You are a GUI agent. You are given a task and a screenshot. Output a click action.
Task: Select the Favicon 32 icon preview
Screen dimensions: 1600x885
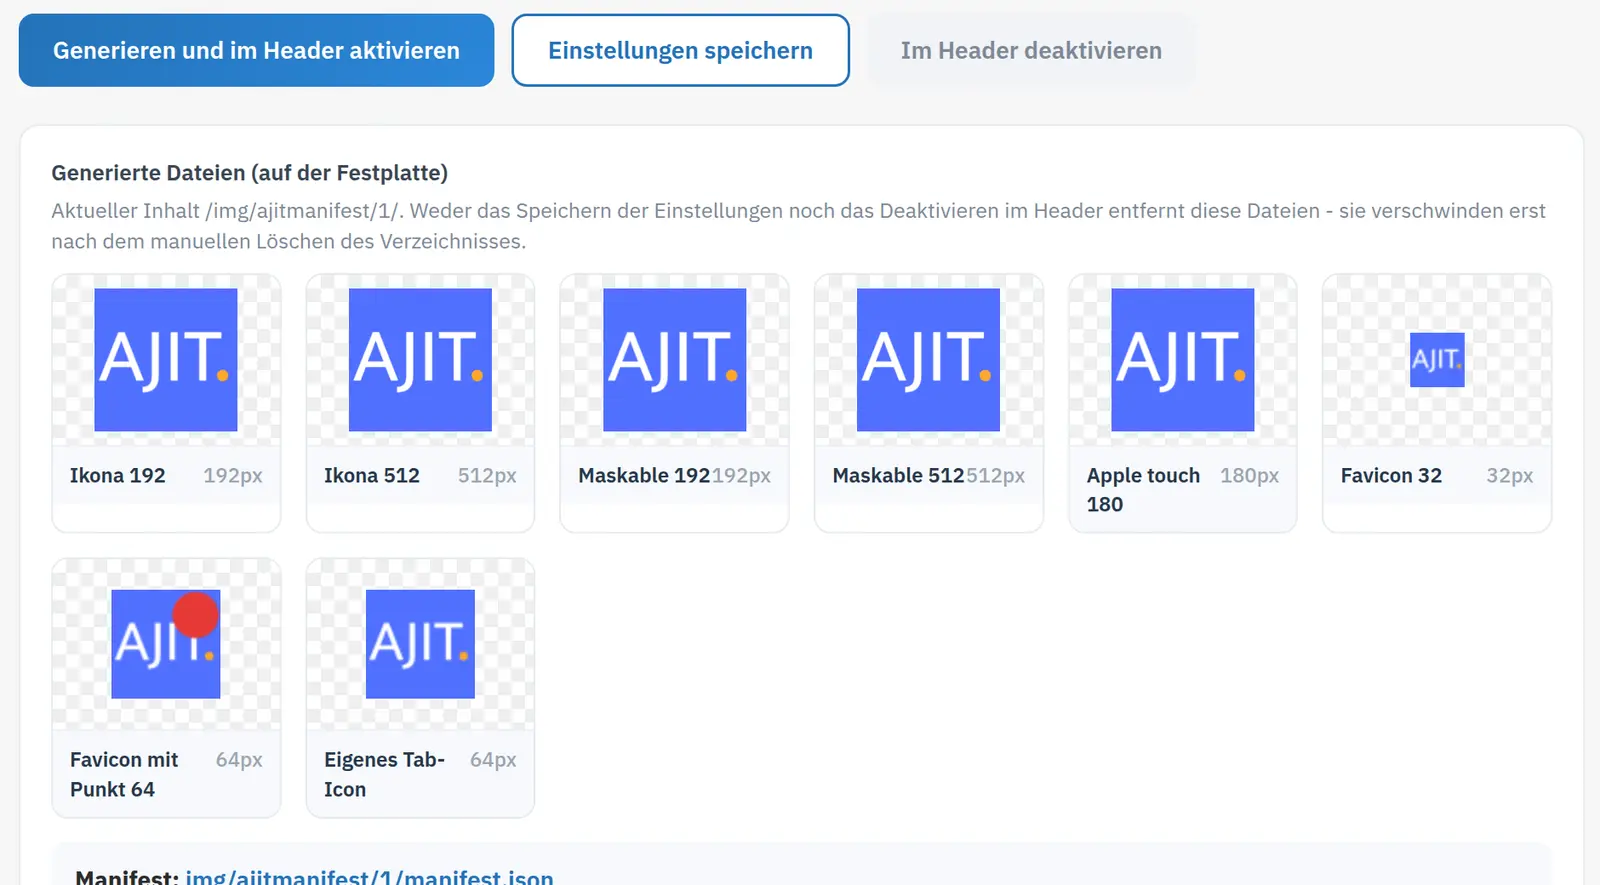(x=1437, y=360)
